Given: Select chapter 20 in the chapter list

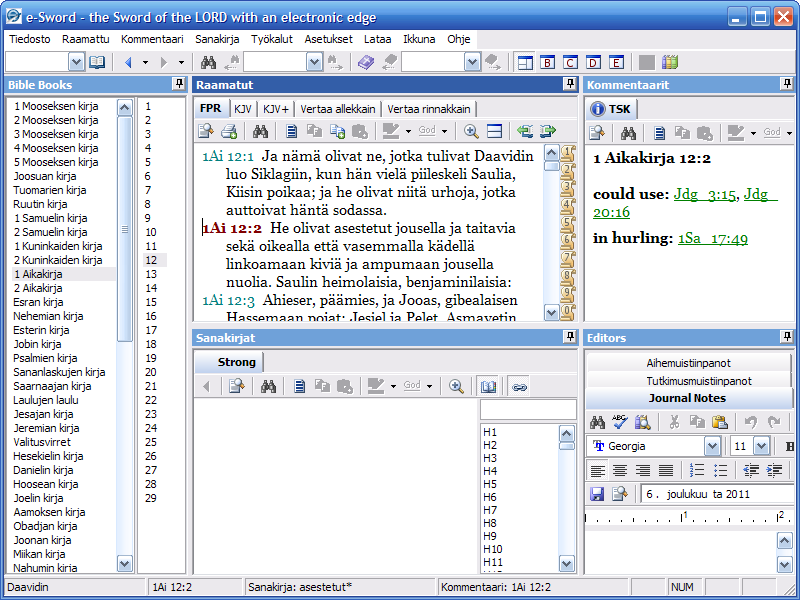Looking at the screenshot, I should 151,372.
